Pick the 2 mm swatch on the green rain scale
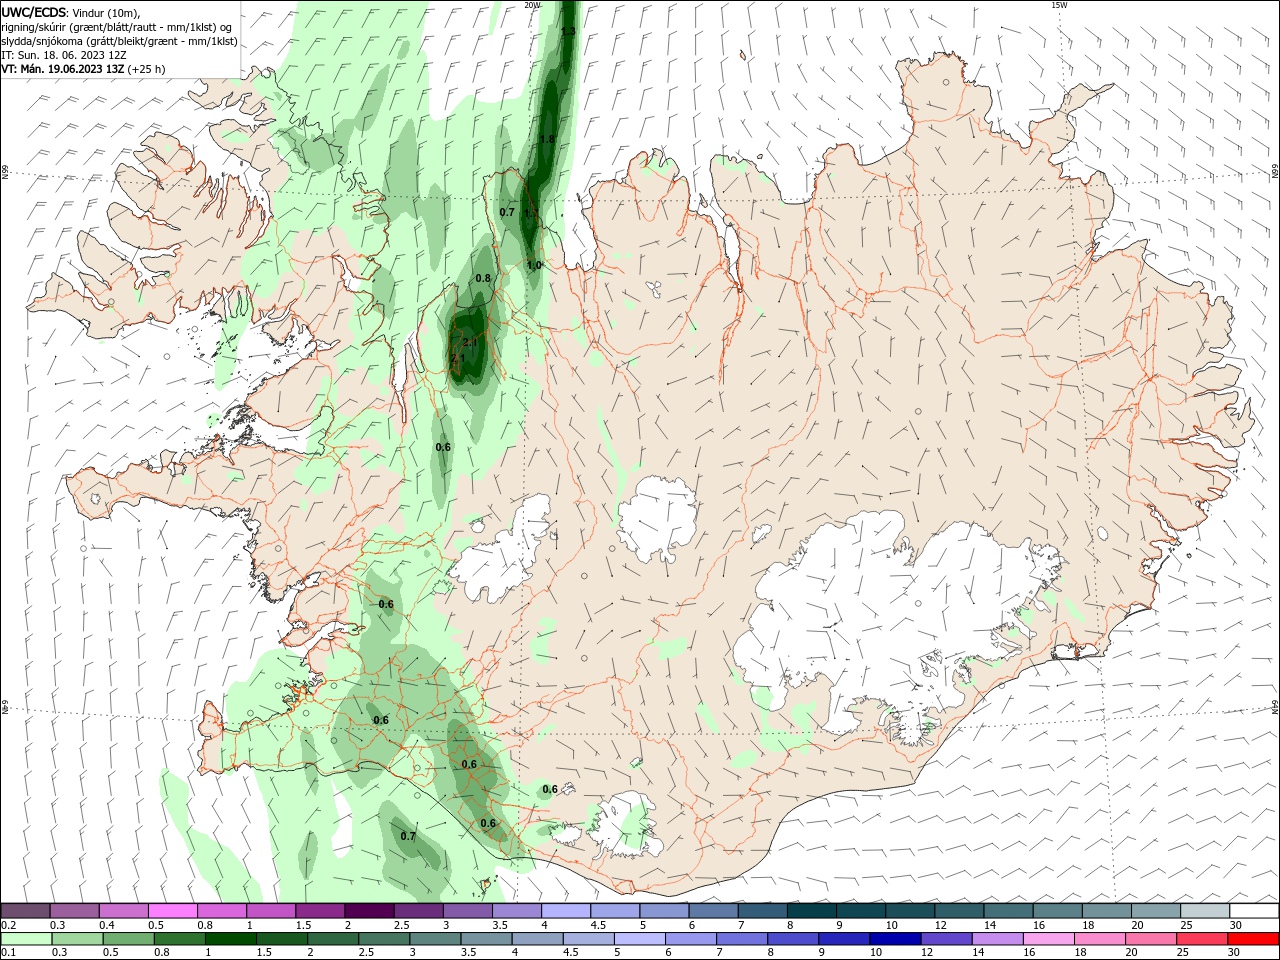 click(x=333, y=939)
